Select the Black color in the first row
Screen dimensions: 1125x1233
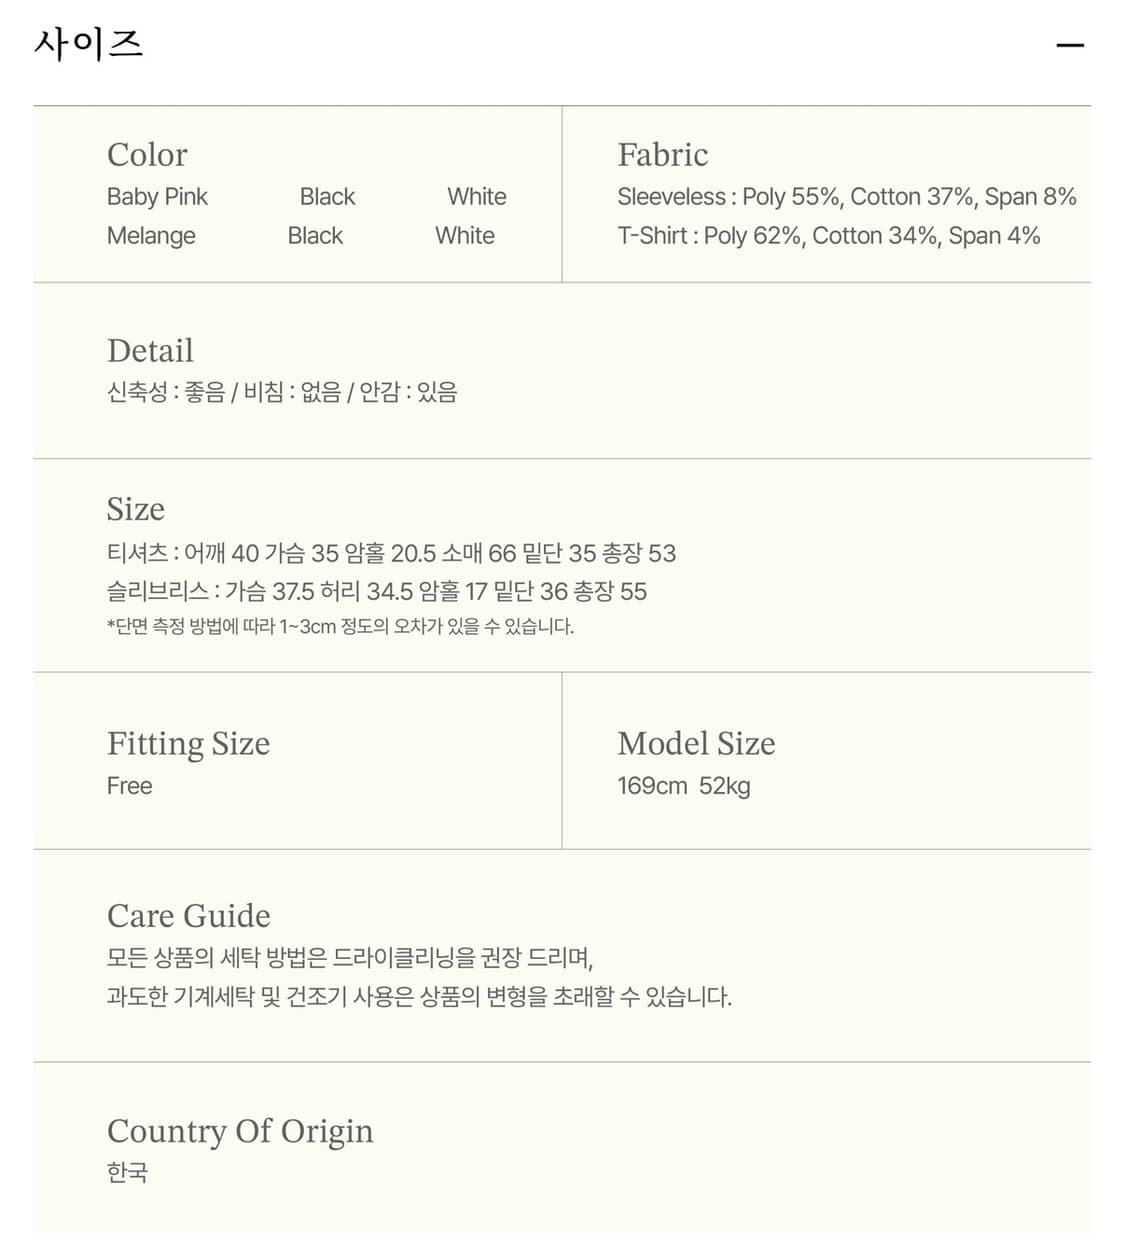click(327, 197)
